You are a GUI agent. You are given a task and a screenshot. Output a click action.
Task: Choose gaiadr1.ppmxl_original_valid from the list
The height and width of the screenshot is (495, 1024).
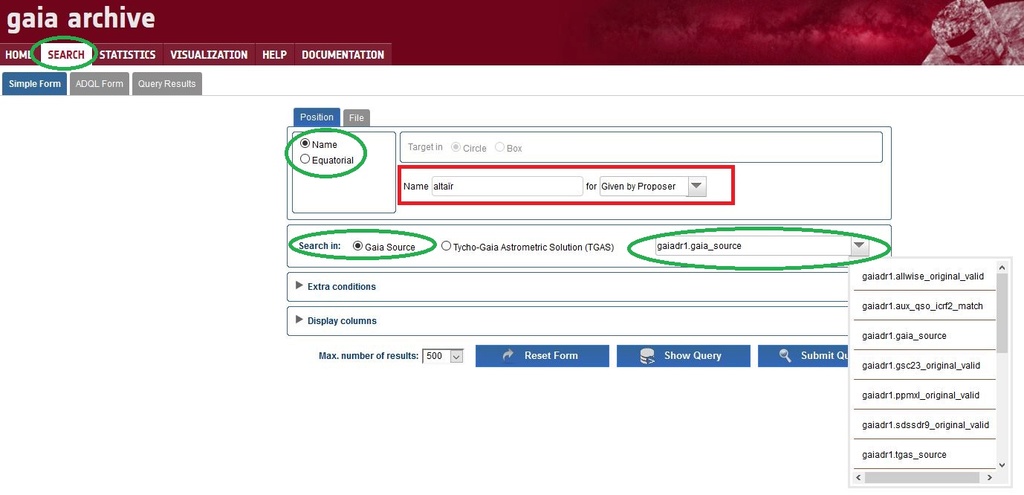(923, 395)
